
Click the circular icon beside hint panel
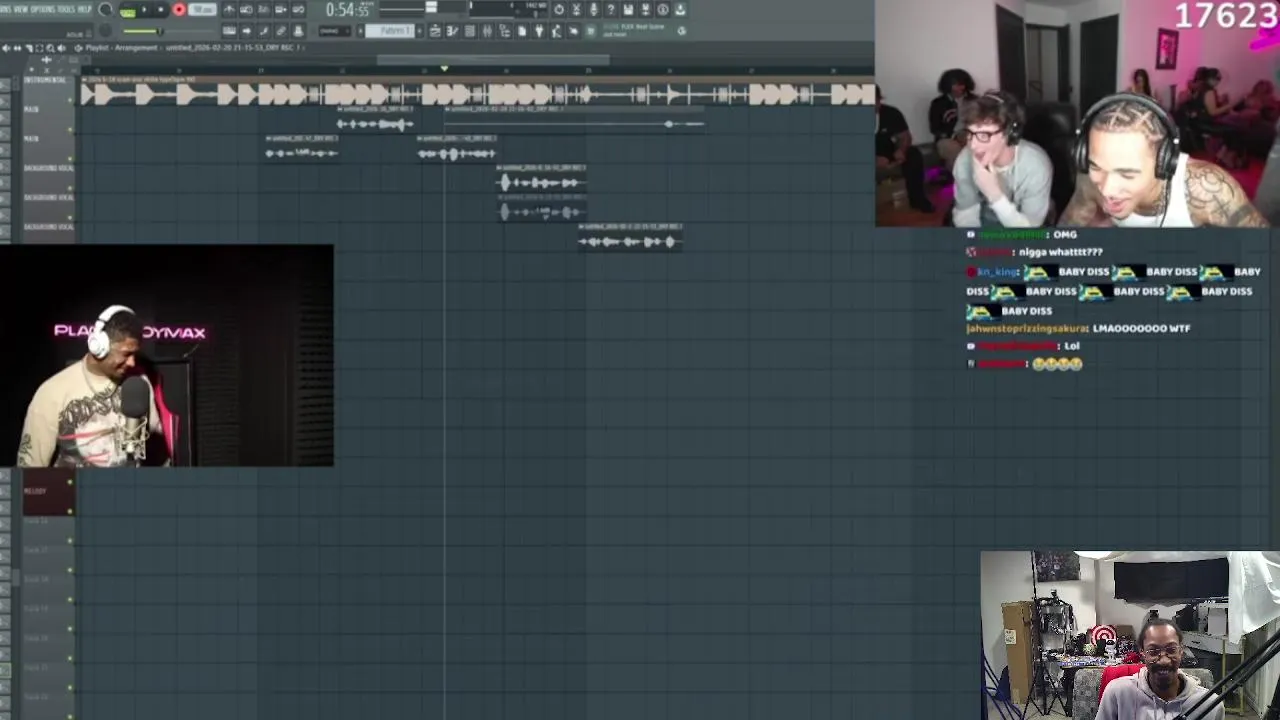pyautogui.click(x=681, y=31)
